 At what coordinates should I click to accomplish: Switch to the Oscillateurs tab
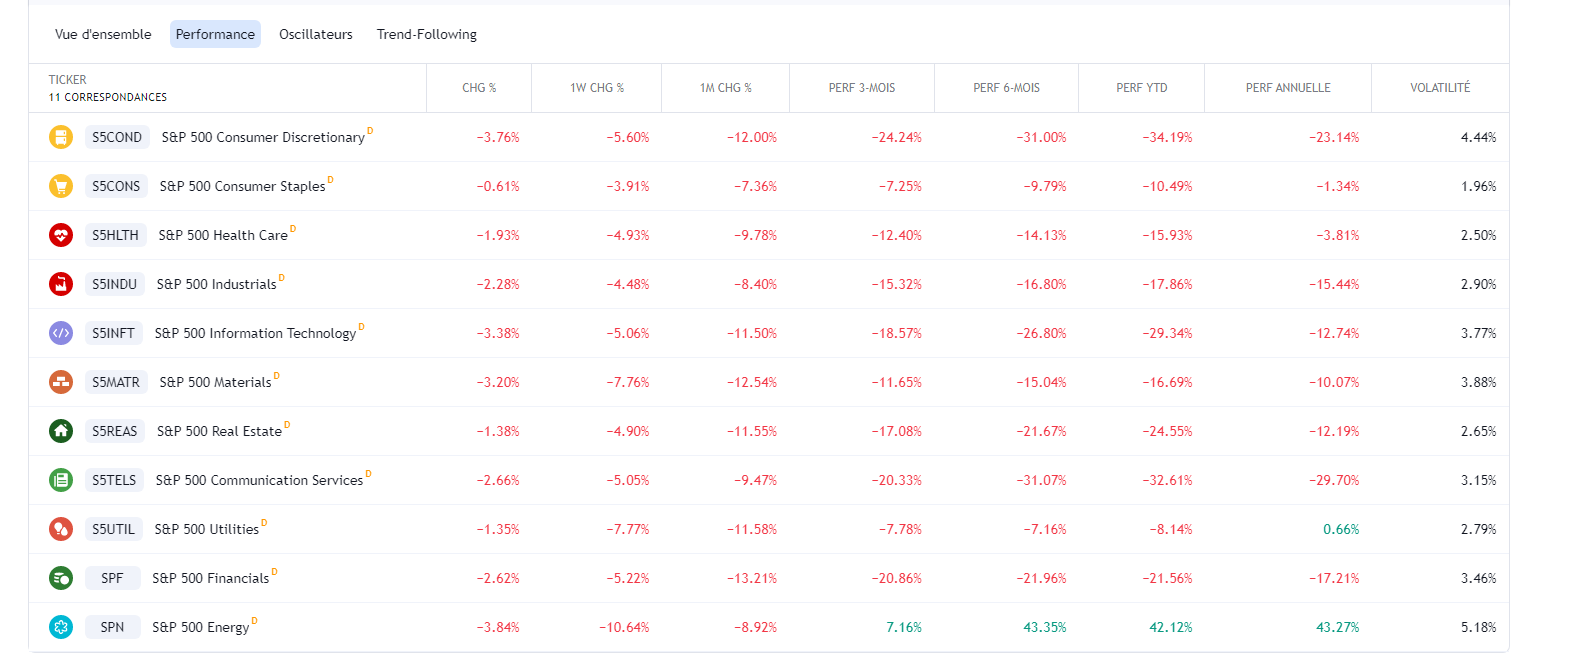click(x=316, y=34)
